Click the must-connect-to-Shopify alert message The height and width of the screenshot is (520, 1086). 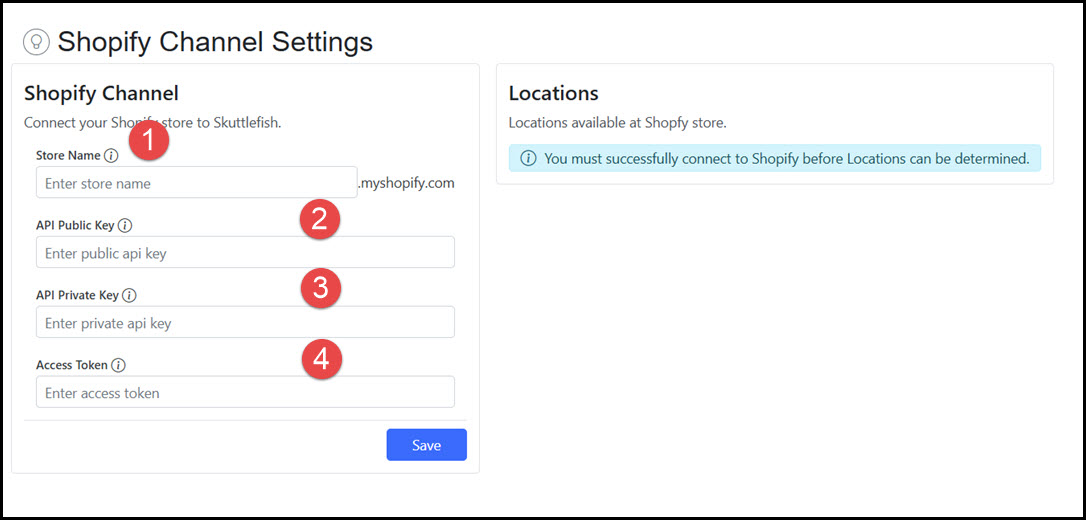coord(786,159)
